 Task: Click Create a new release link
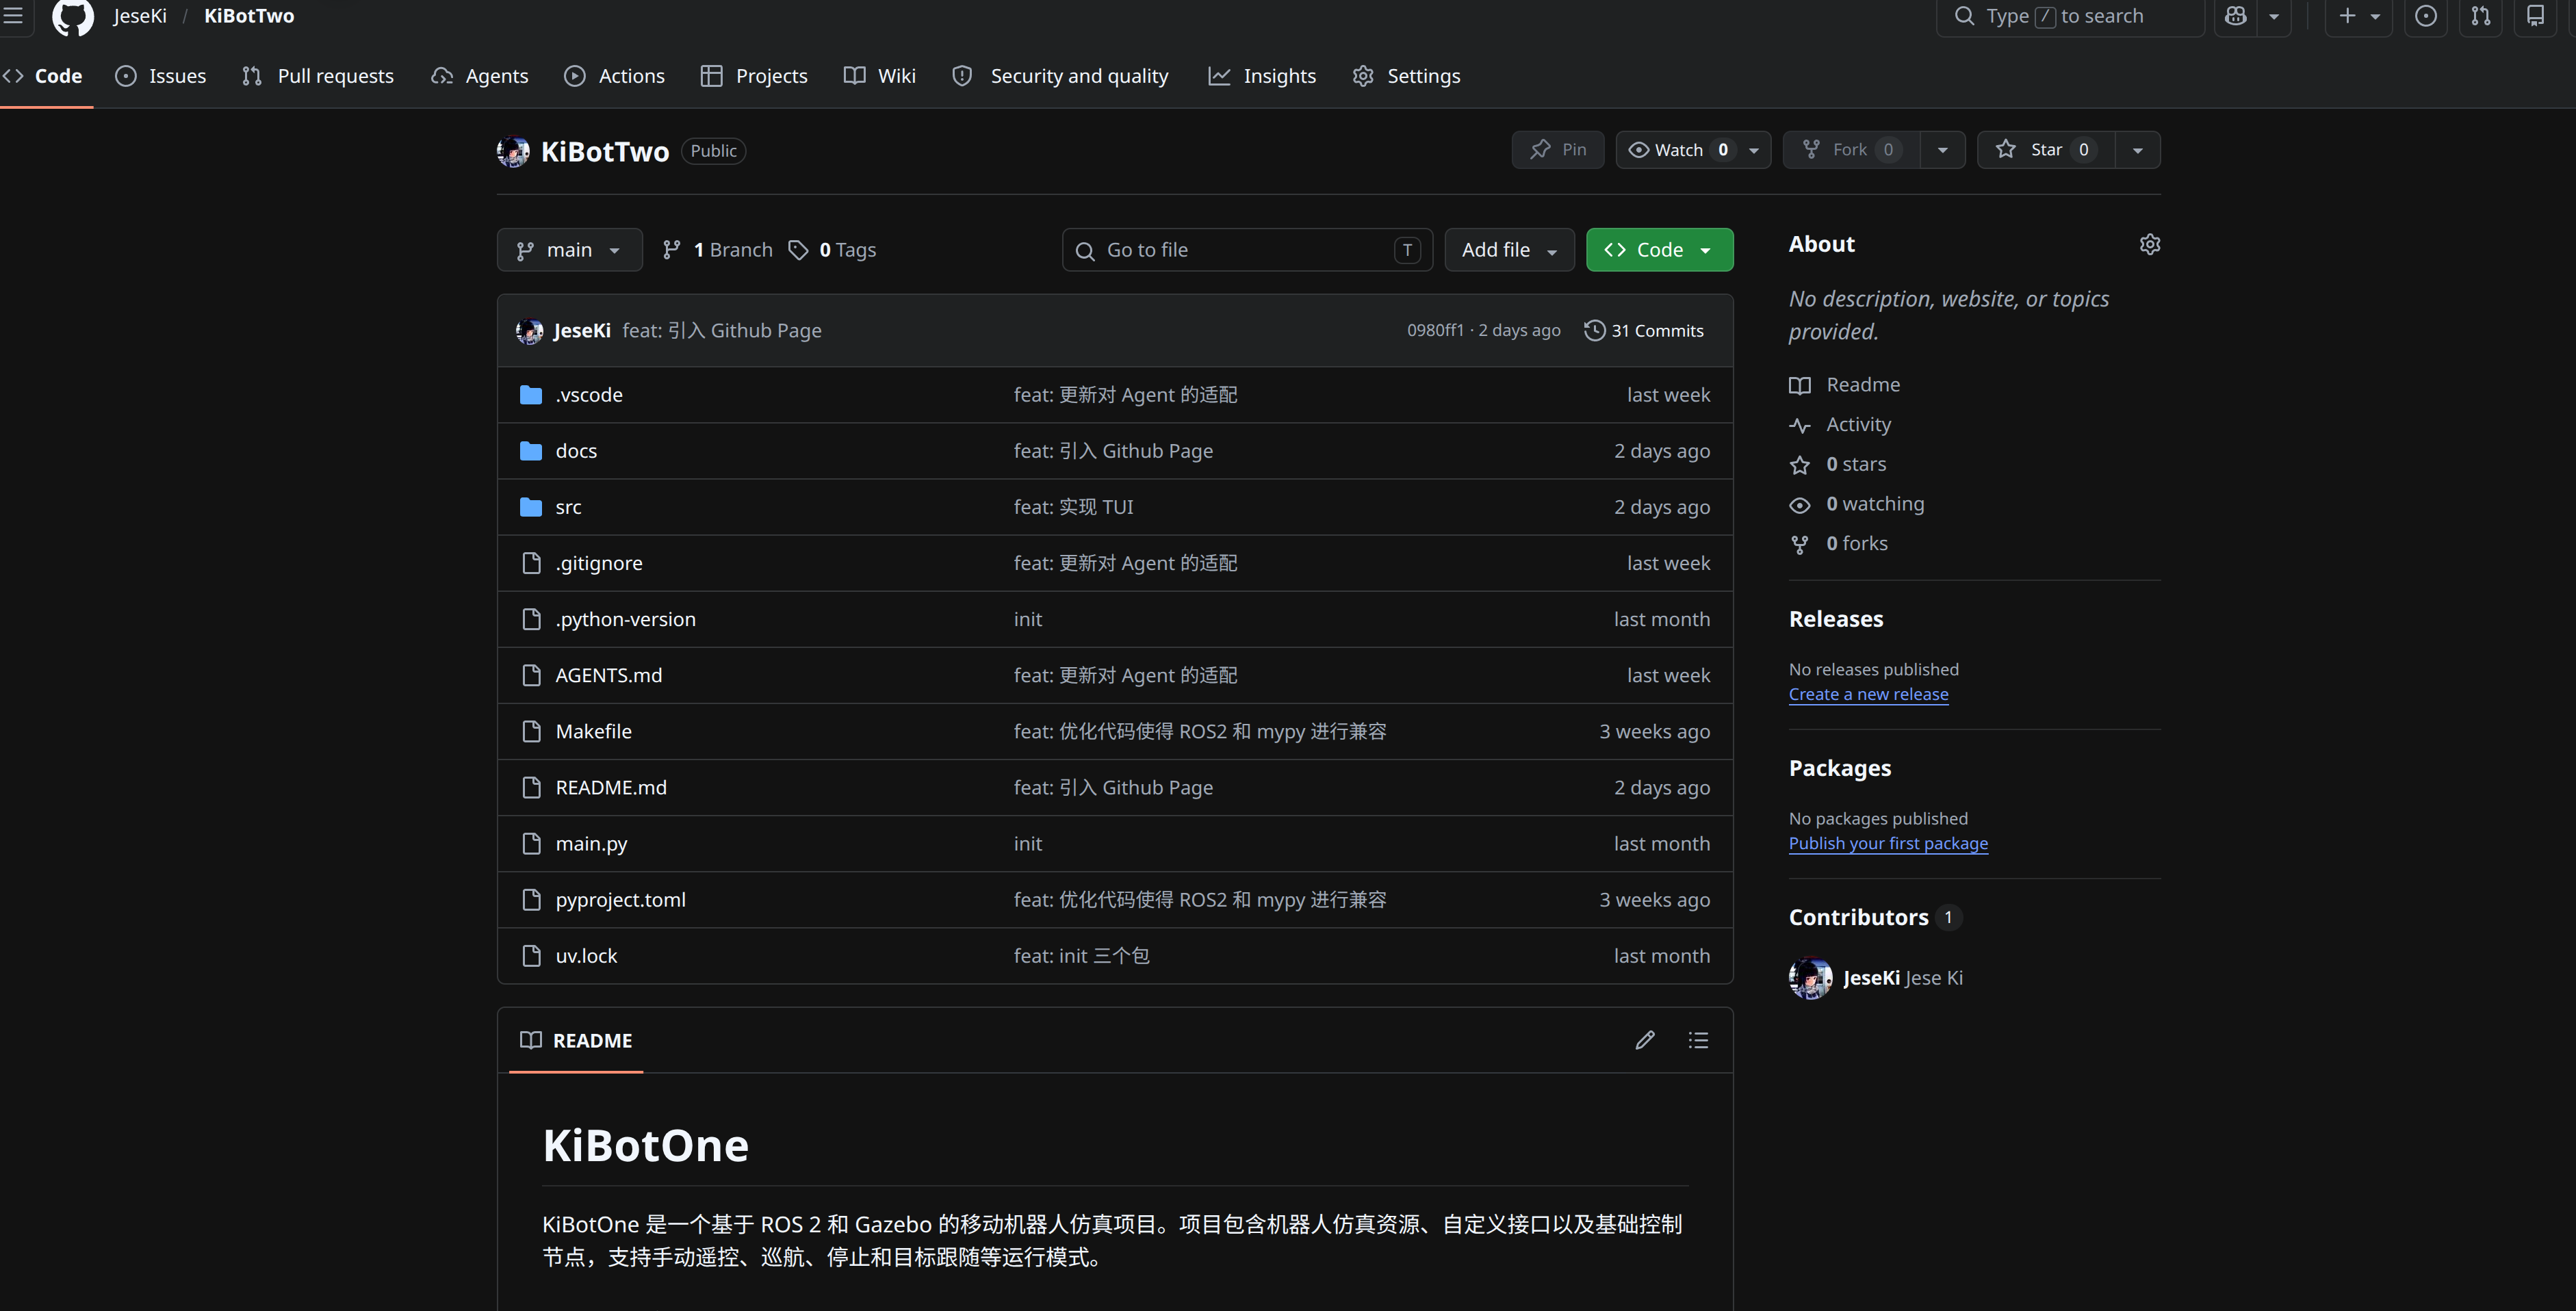pos(1868,694)
